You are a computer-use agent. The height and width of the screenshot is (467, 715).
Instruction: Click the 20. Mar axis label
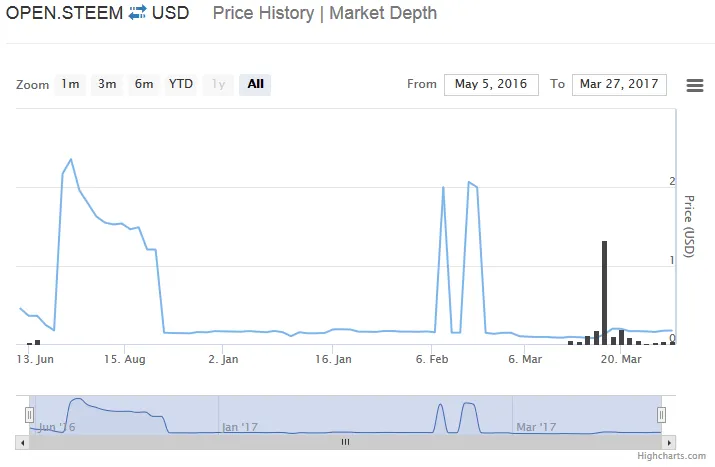(621, 359)
